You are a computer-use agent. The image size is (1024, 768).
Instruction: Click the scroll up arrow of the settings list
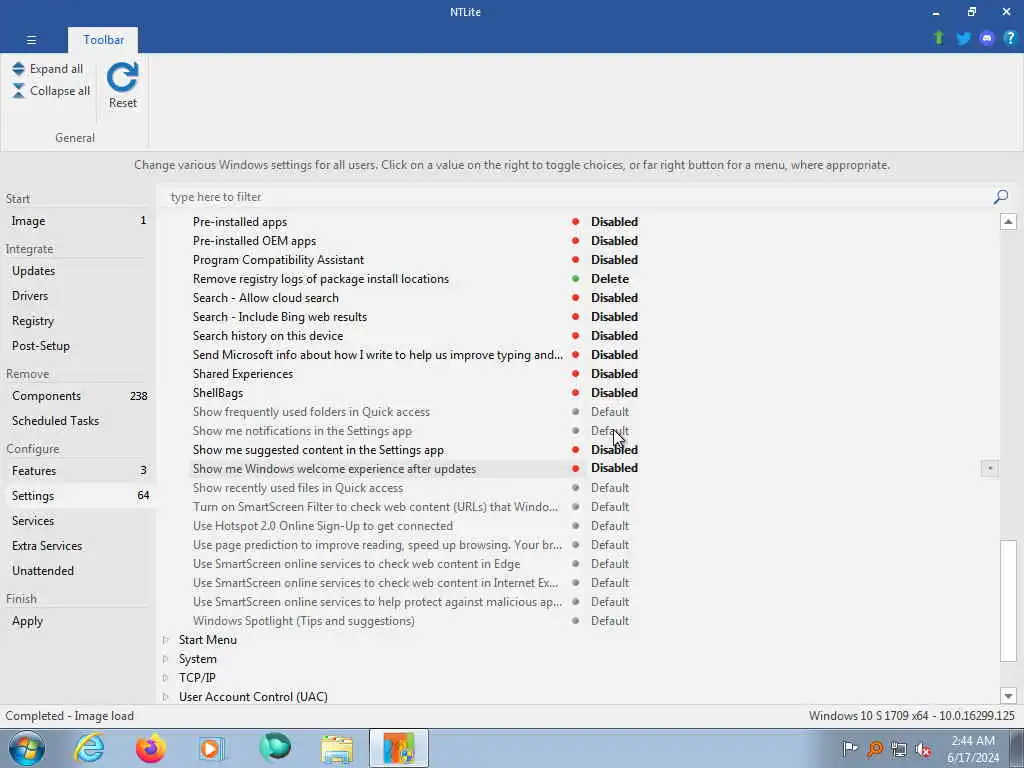pos(1008,221)
